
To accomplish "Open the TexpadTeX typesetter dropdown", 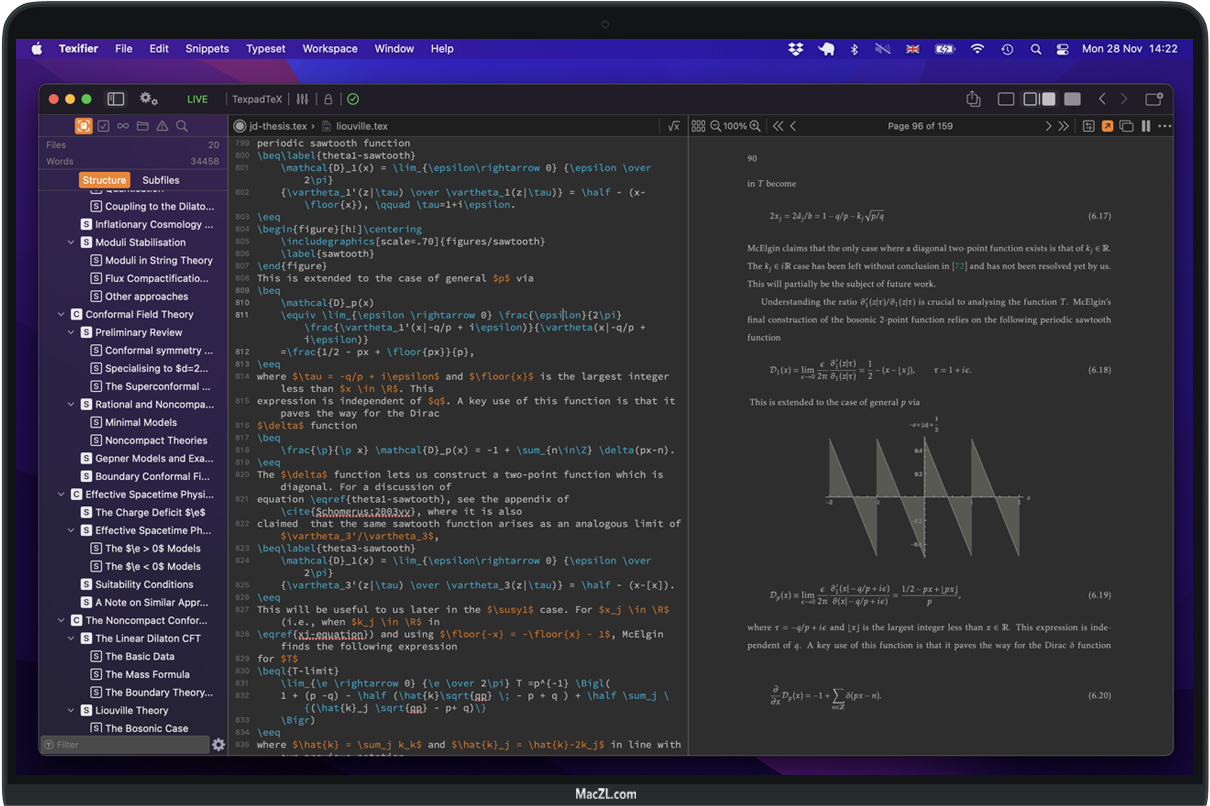I will point(257,99).
